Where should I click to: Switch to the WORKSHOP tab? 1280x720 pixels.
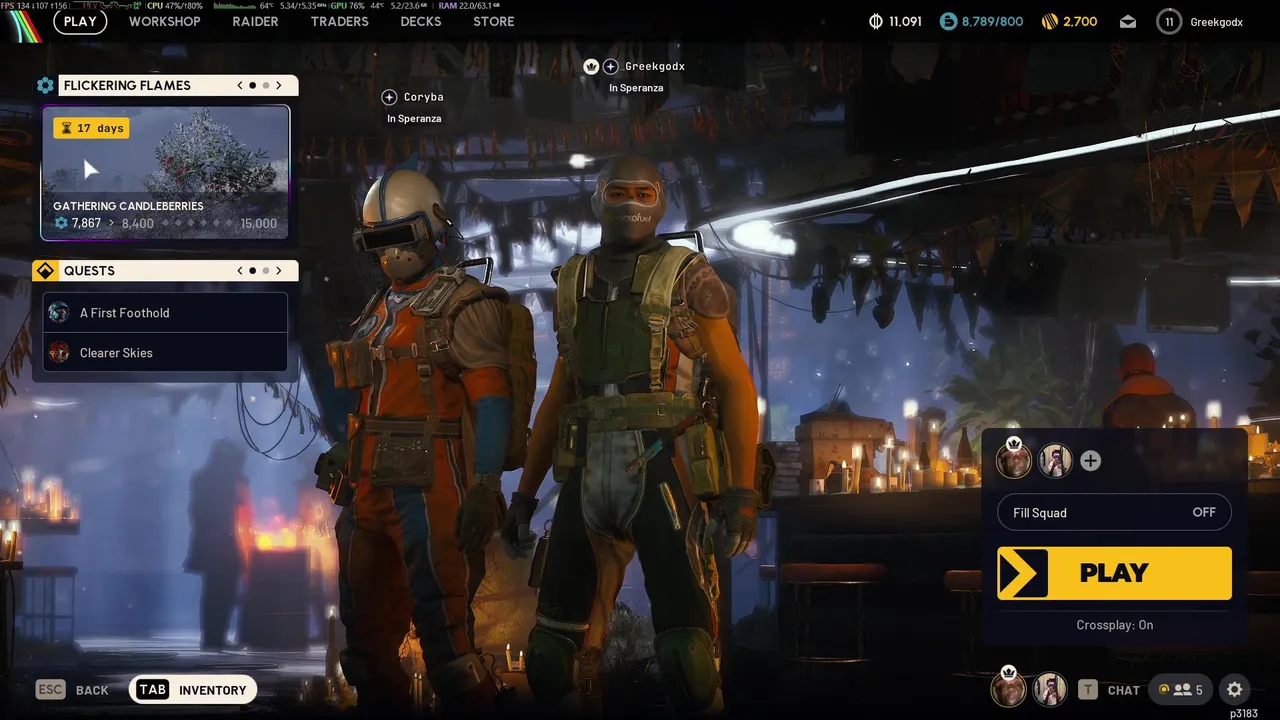pyautogui.click(x=164, y=21)
